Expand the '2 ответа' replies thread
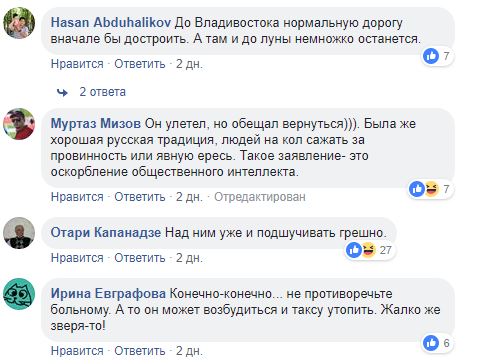 point(102,92)
